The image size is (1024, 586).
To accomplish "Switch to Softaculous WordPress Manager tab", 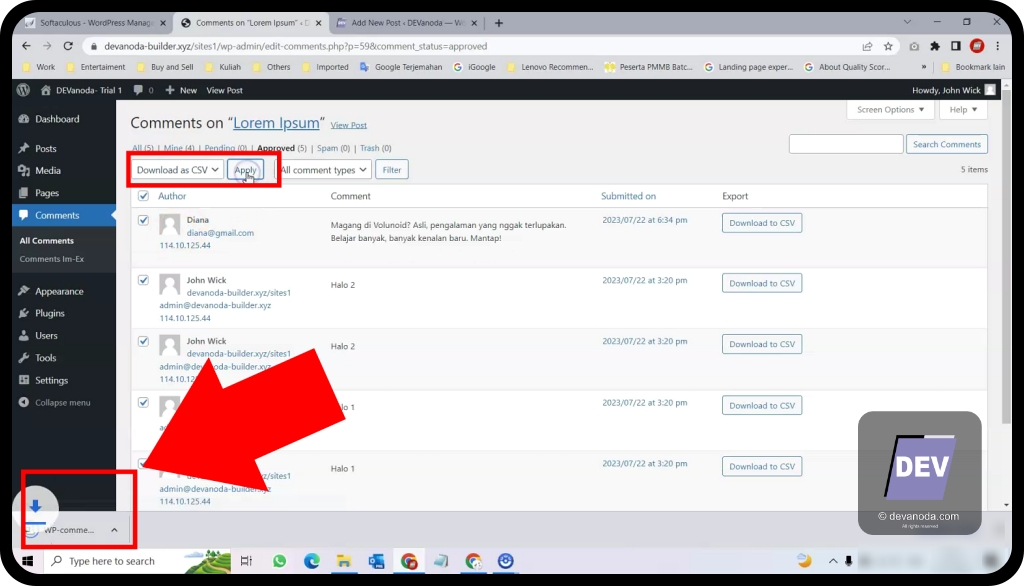I will click(x=96, y=23).
